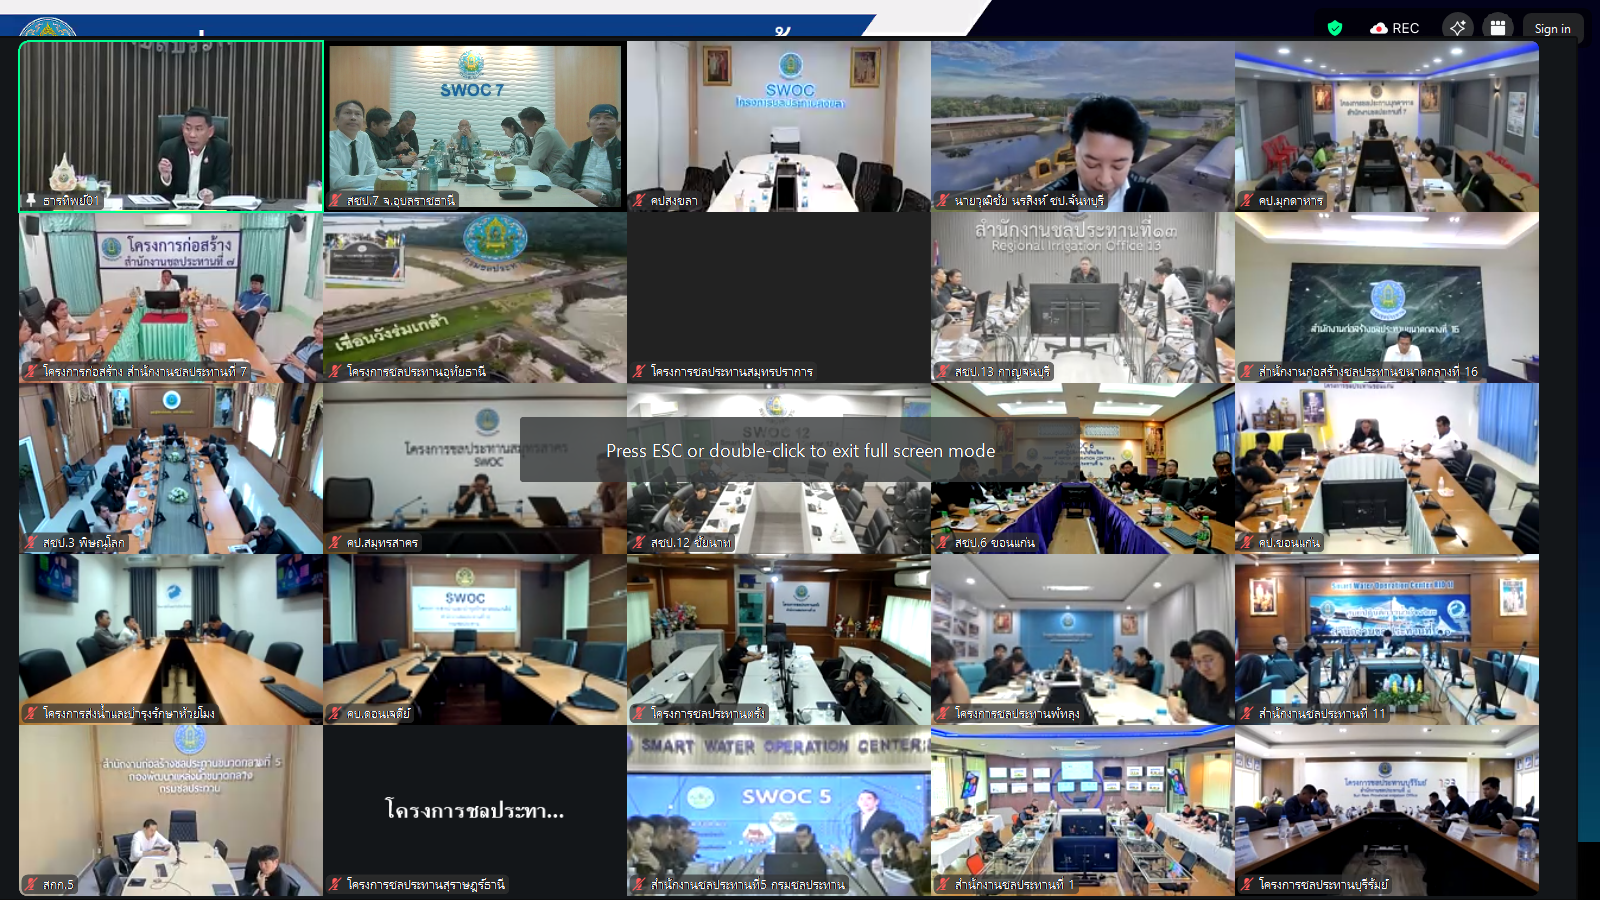Click the pin icon on the speaker tile
The width and height of the screenshot is (1600, 900).
pyautogui.click(x=31, y=201)
